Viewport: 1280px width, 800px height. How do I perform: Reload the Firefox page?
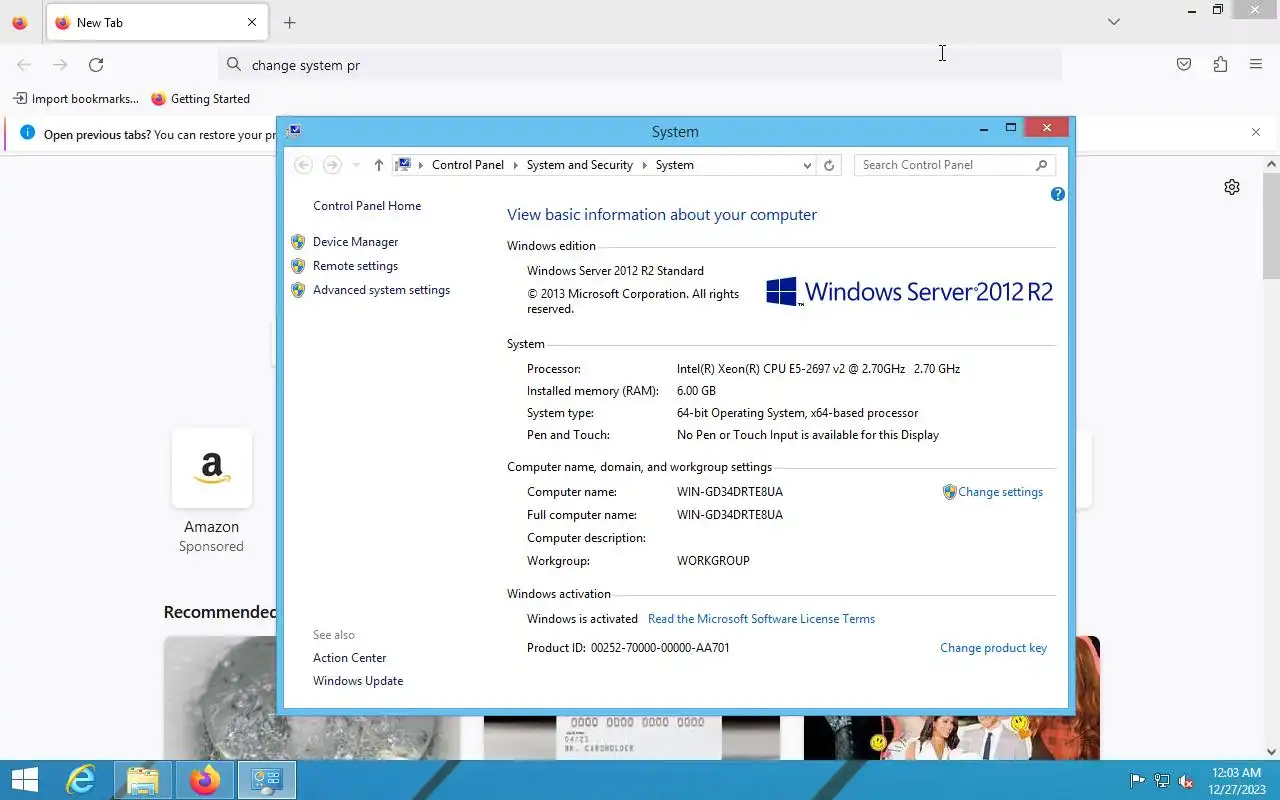click(x=96, y=65)
